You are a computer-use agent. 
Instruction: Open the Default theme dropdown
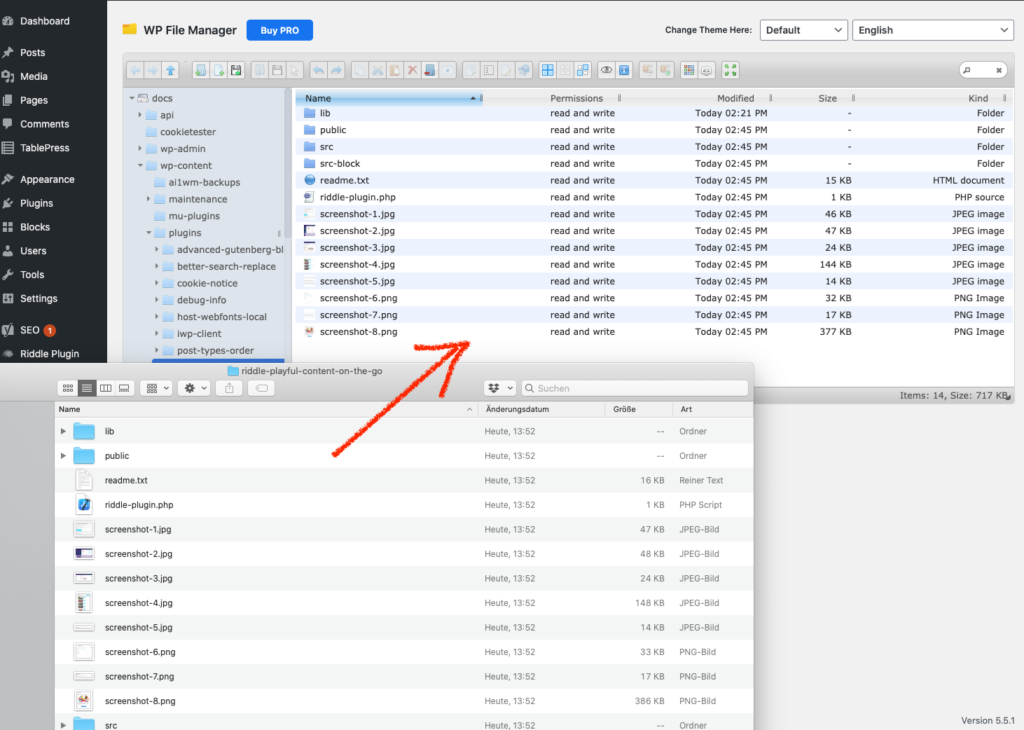(x=803, y=30)
